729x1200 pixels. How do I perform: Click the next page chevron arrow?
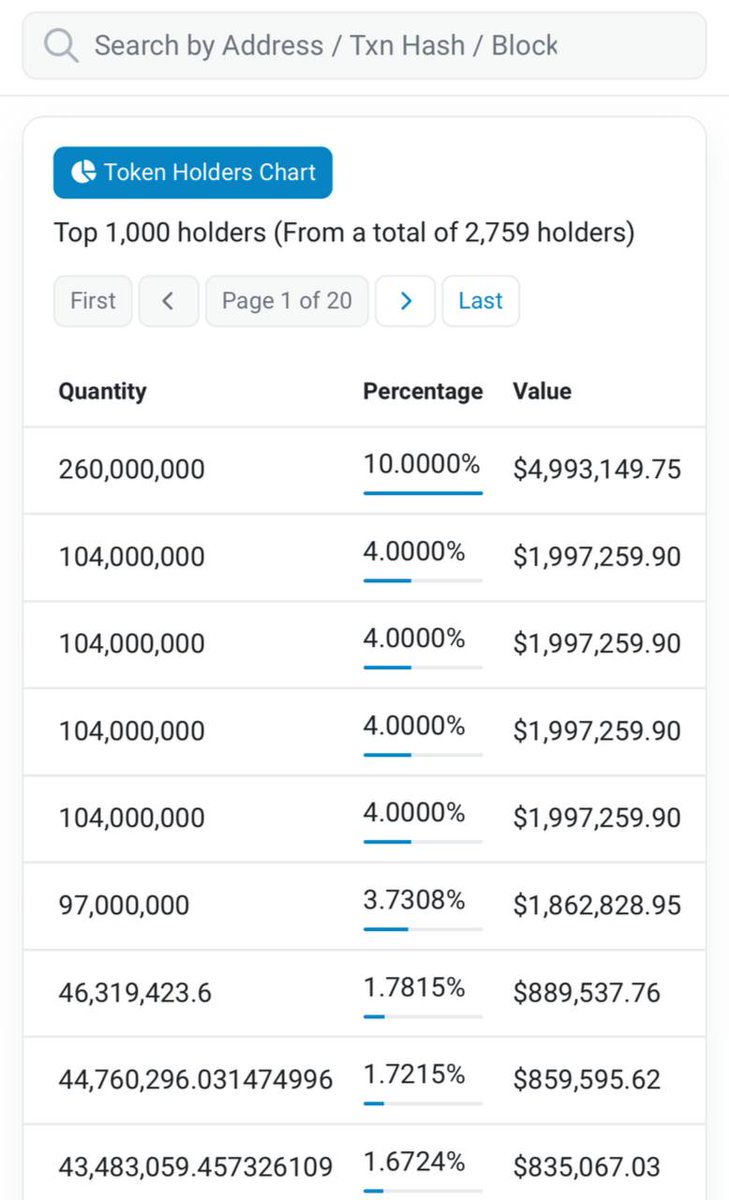405,301
